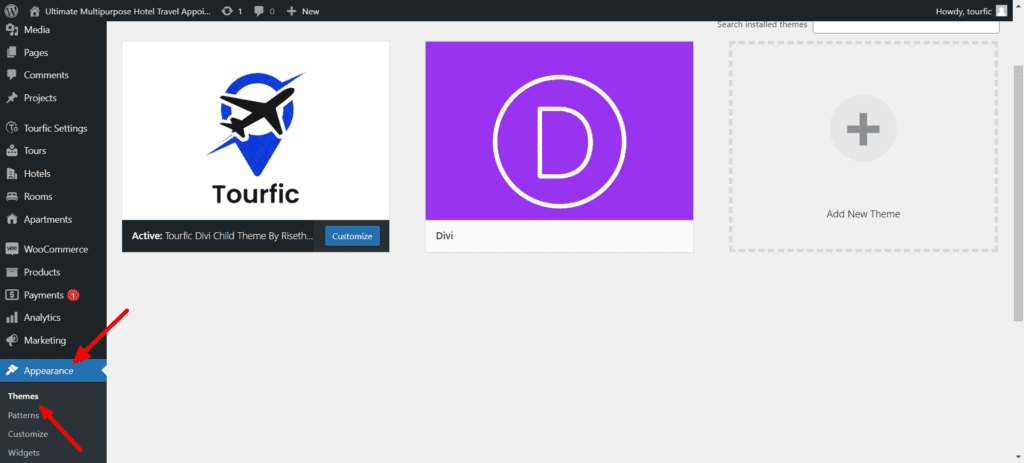Select the purple Divi theme thumbnail
The width and height of the screenshot is (1024, 463).
559,131
